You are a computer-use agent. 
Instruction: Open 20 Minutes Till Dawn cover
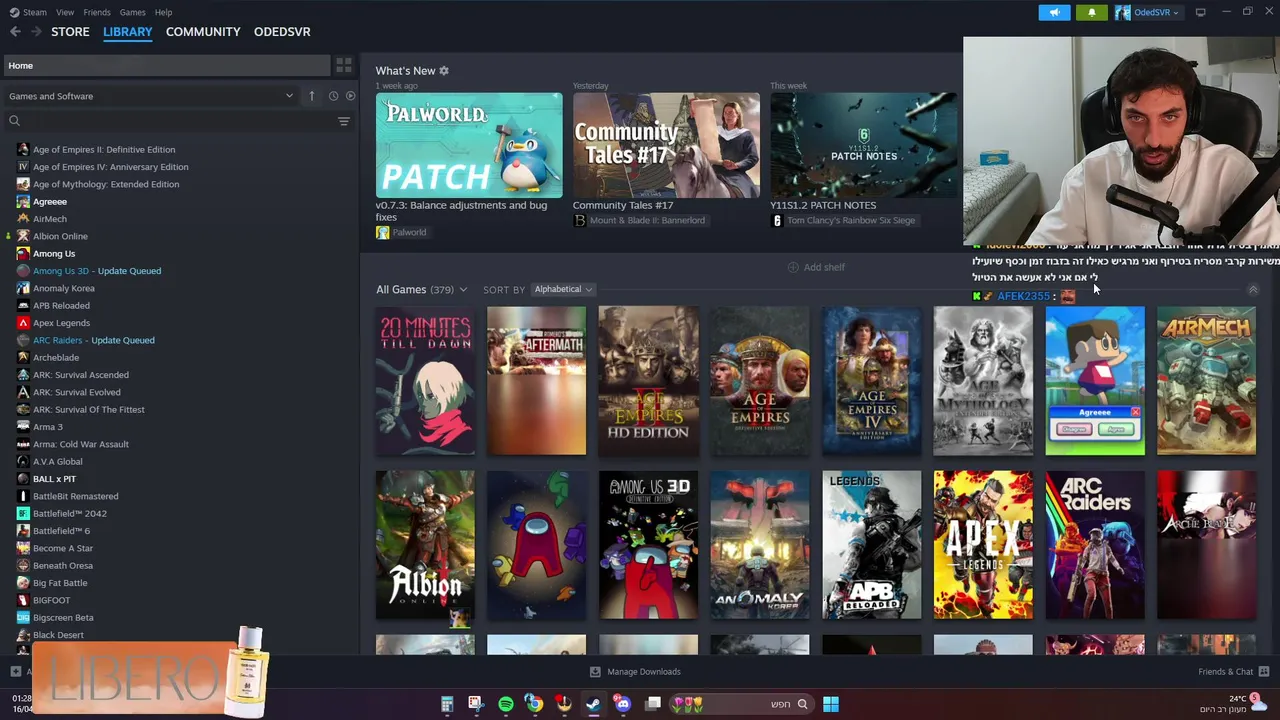(x=425, y=381)
